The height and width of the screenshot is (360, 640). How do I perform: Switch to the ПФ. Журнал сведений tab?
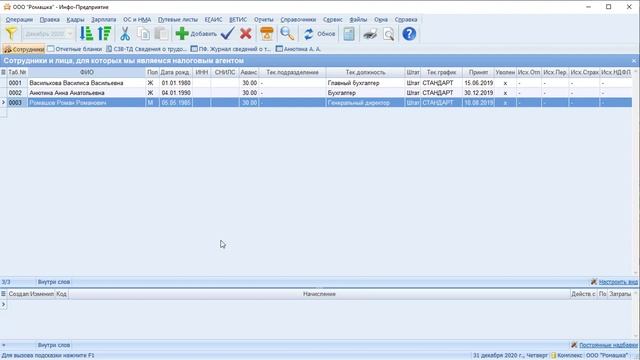click(231, 49)
